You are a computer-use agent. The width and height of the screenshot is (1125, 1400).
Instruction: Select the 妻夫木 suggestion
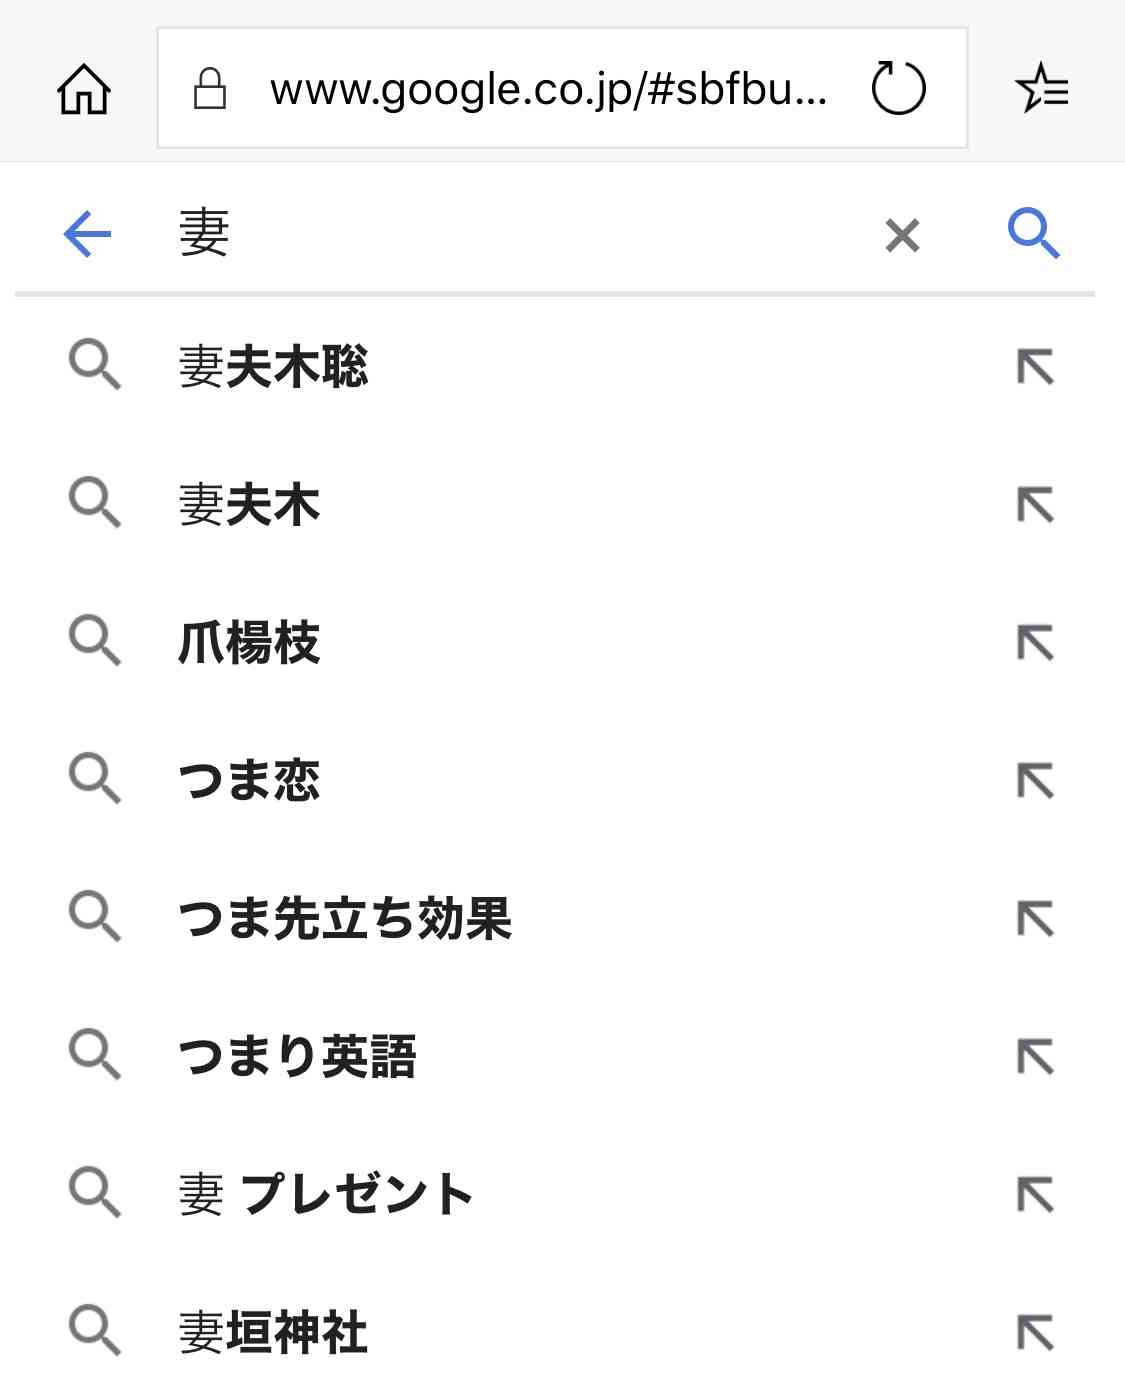[x=249, y=505]
